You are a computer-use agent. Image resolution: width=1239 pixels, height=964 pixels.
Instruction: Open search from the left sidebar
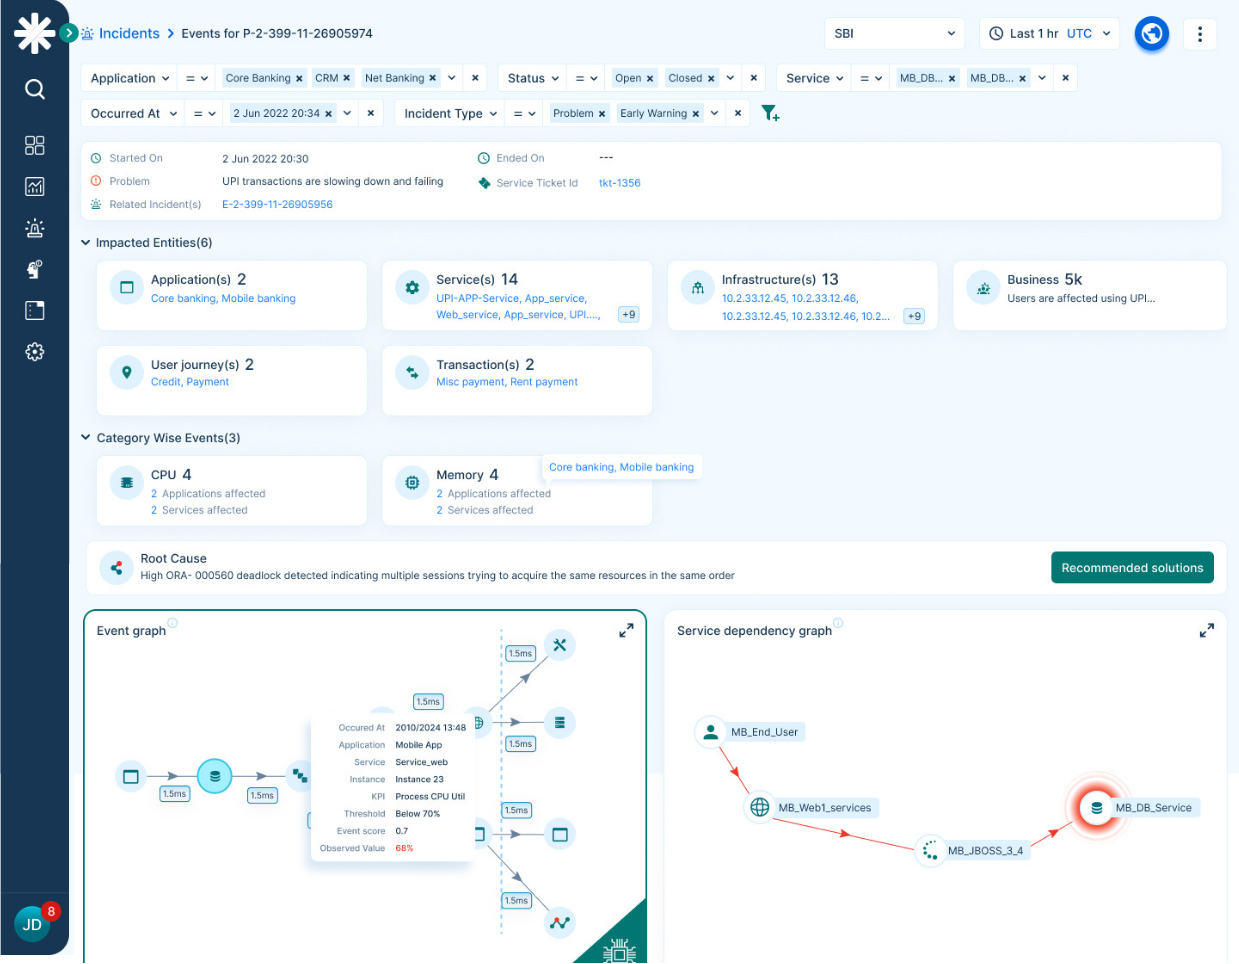pyautogui.click(x=35, y=90)
